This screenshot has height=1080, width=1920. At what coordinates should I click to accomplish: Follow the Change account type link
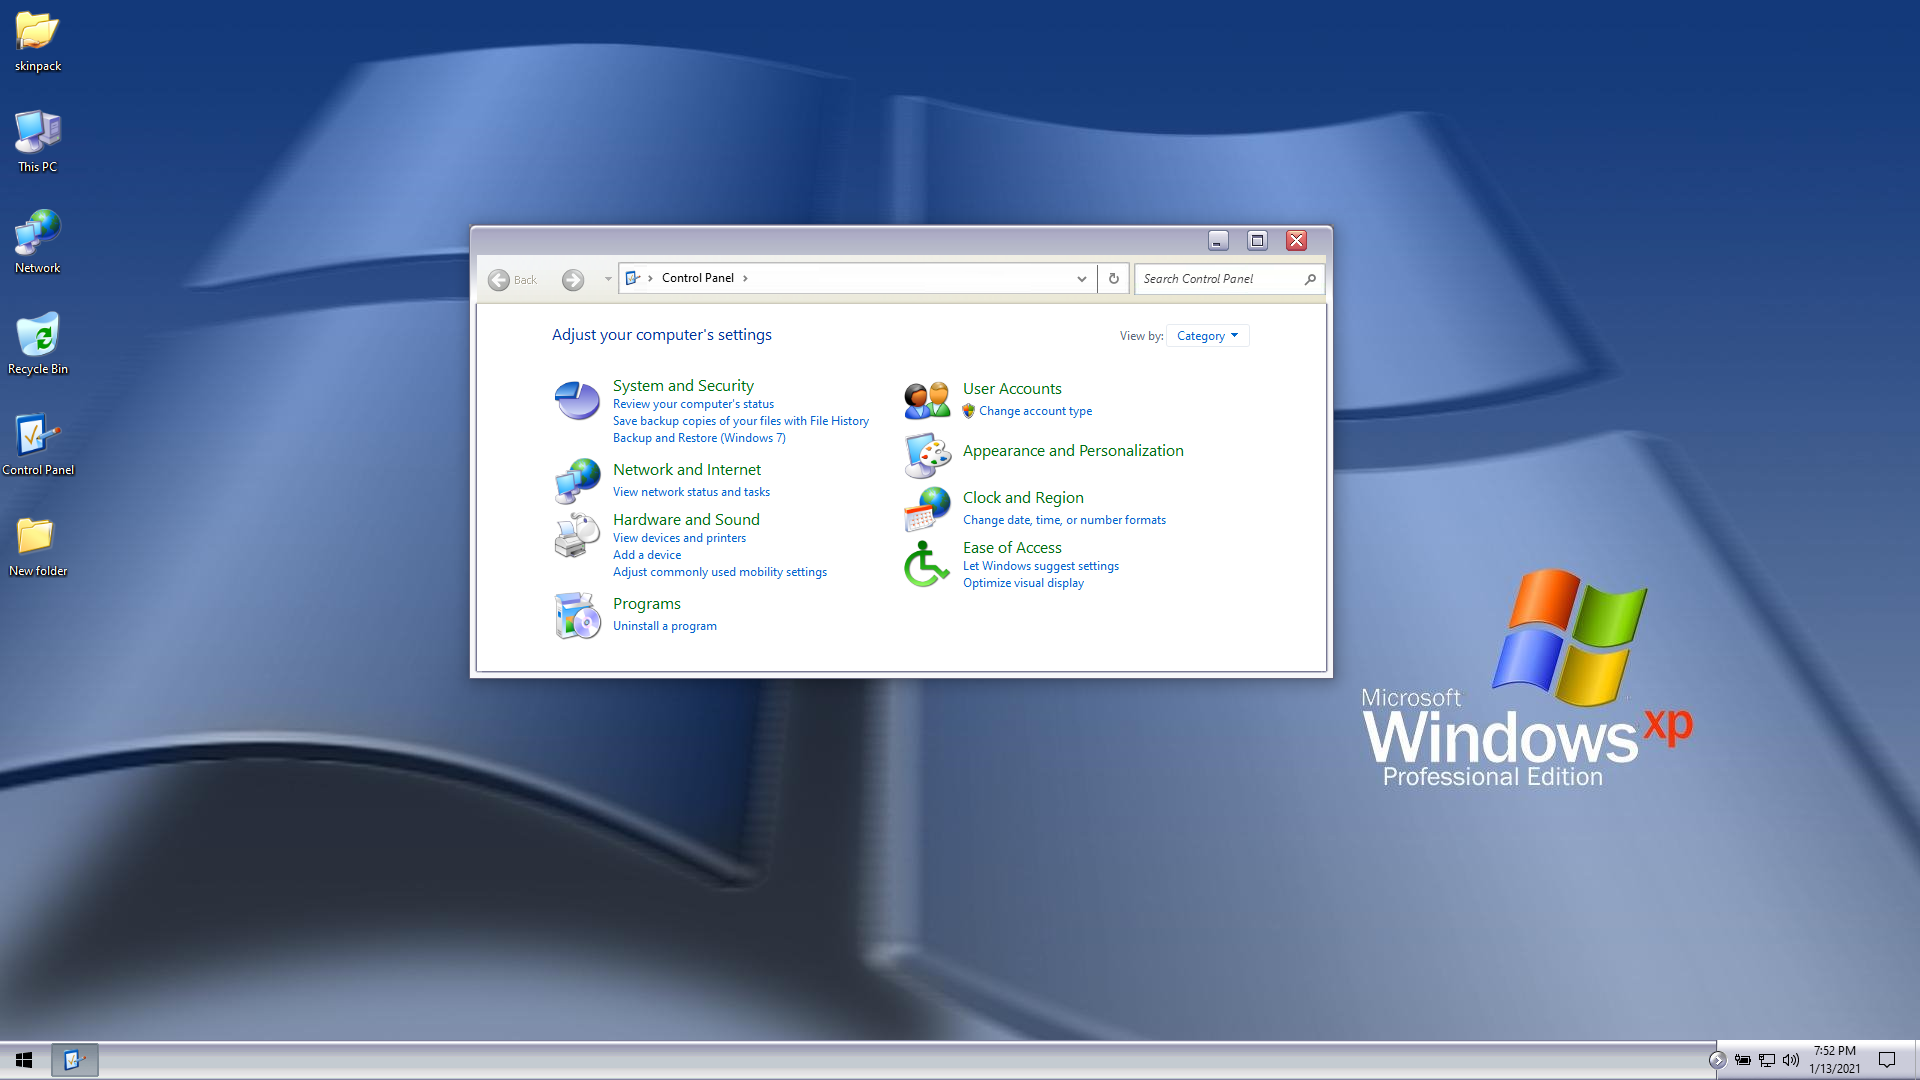point(1035,411)
